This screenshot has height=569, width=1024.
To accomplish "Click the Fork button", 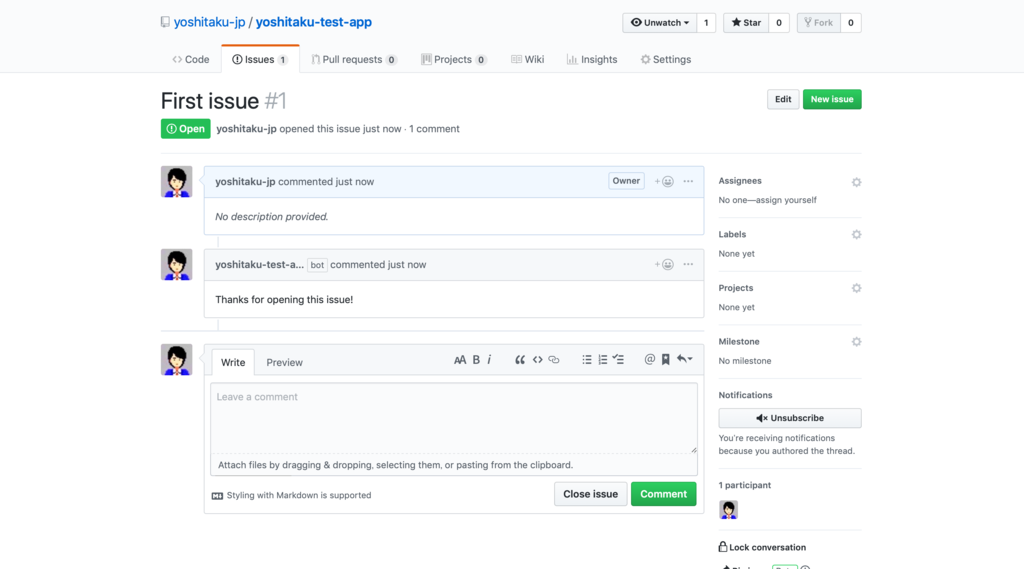I will point(818,23).
